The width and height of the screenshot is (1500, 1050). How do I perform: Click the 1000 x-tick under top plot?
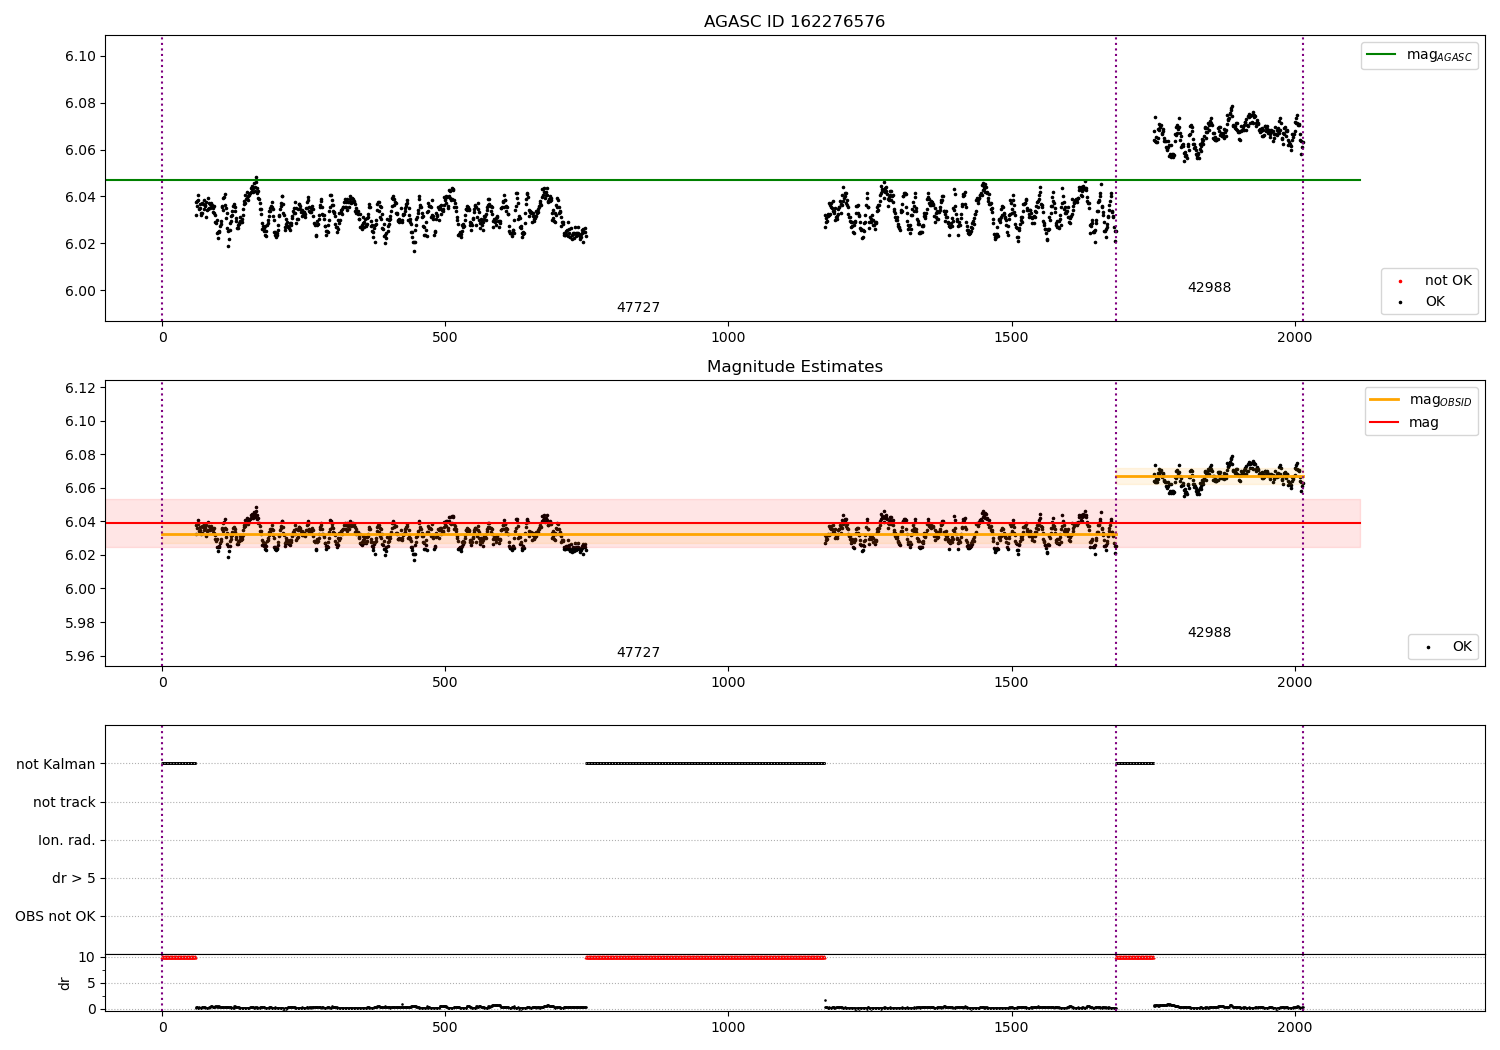728,337
